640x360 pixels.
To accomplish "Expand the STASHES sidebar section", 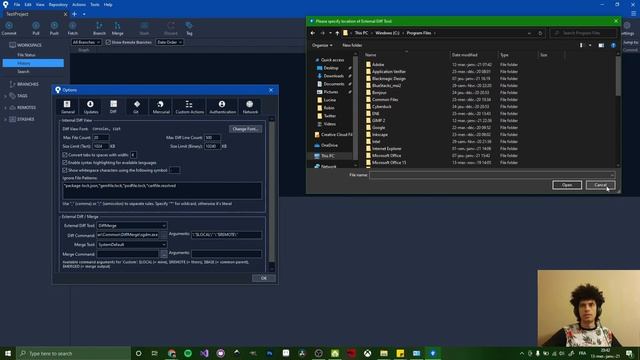I will (x=6, y=120).
